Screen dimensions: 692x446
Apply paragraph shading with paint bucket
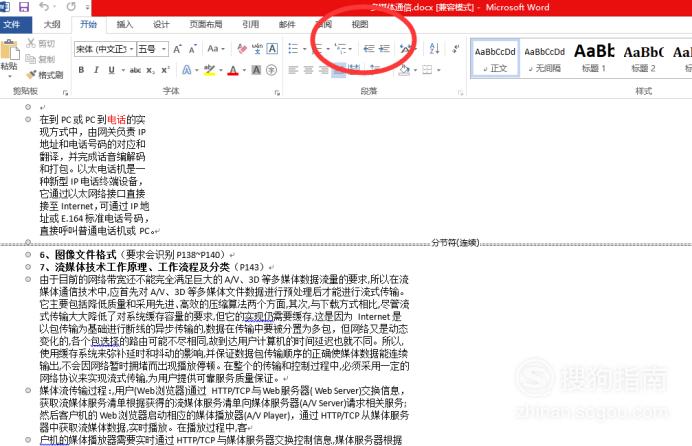click(x=404, y=70)
